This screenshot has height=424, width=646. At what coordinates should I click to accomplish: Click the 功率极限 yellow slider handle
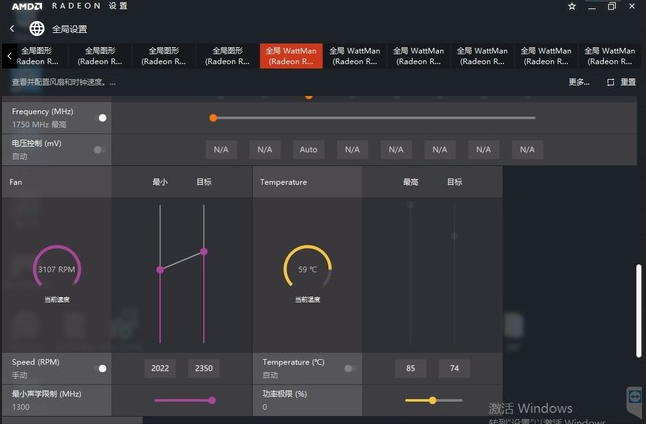click(433, 400)
